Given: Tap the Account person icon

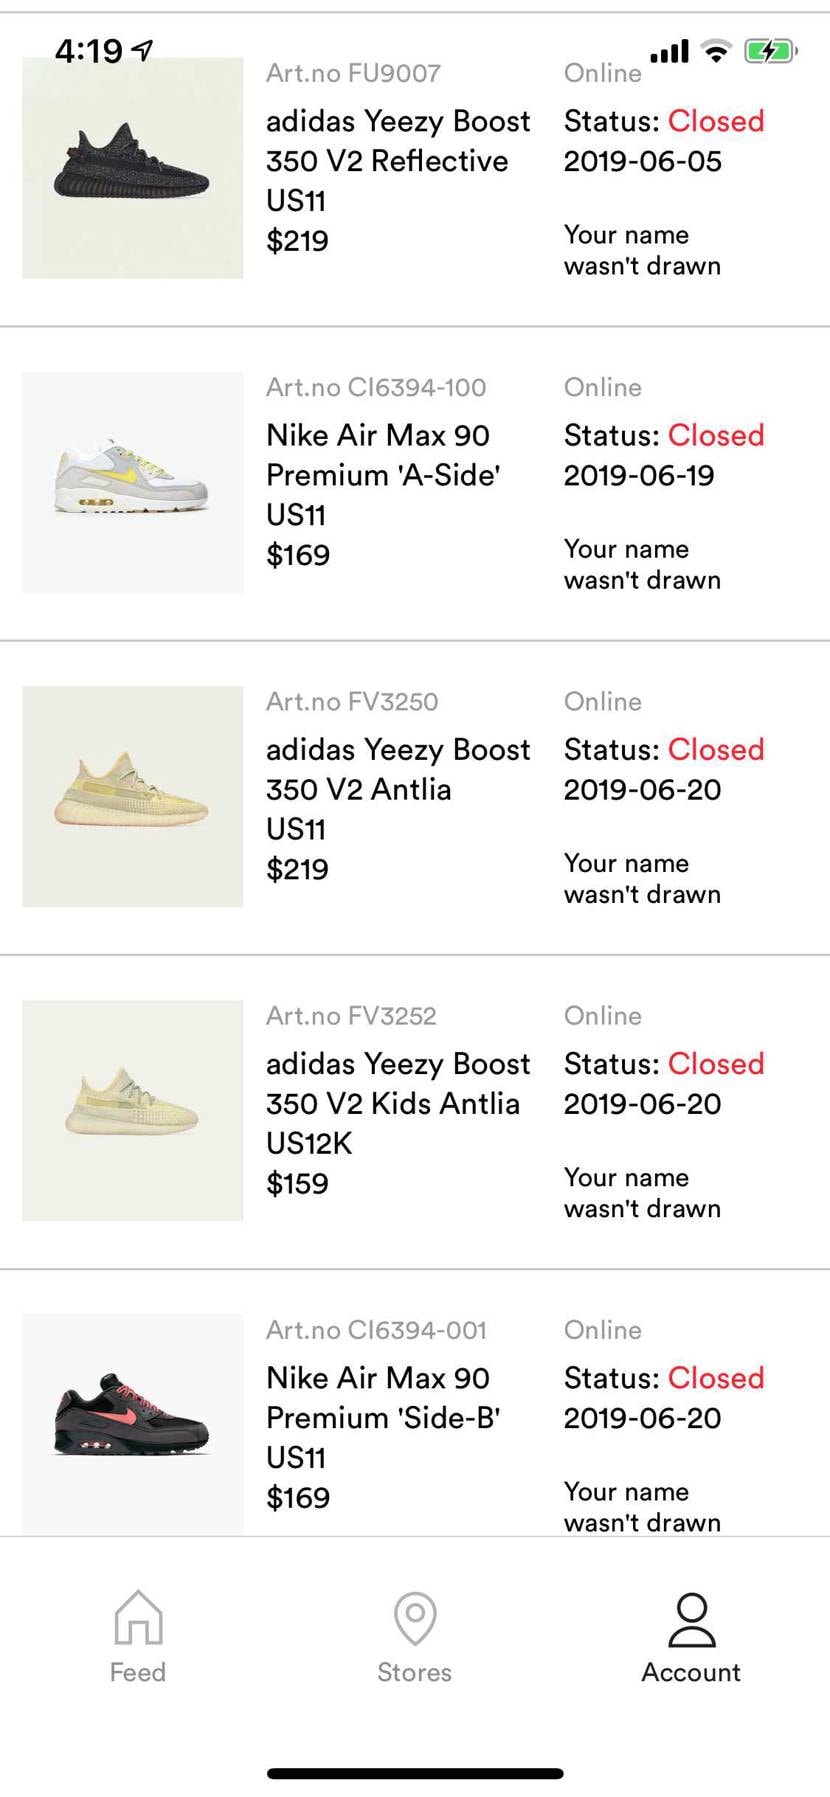Looking at the screenshot, I should click(691, 1620).
